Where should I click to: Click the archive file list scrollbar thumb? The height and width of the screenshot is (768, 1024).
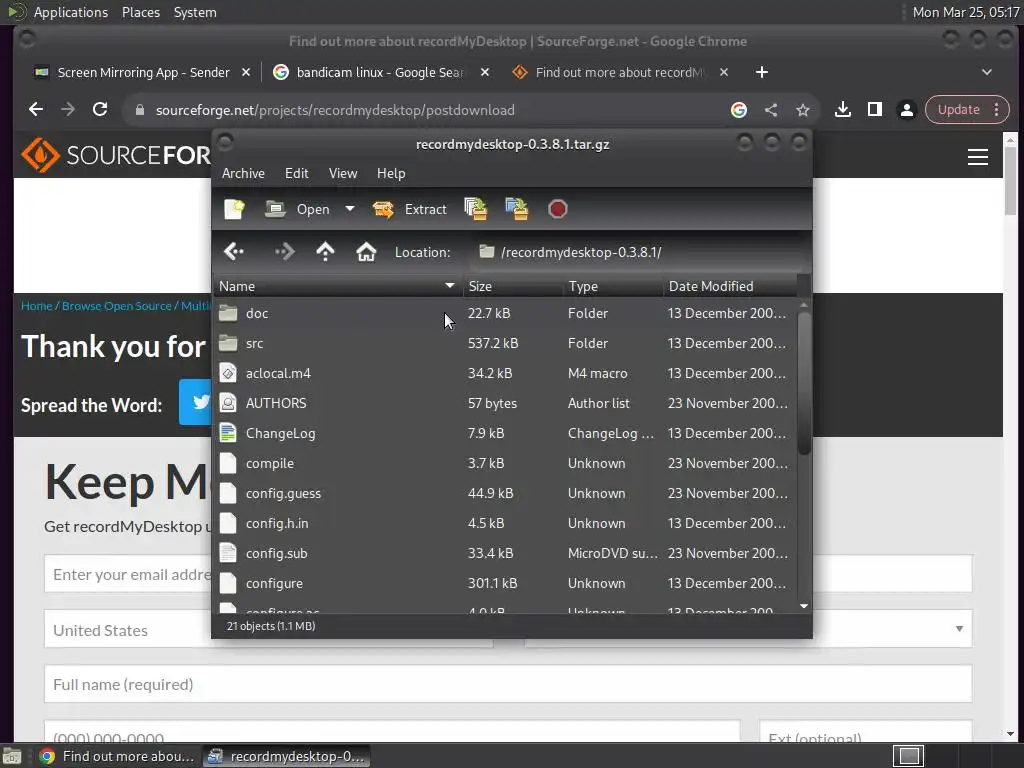click(804, 383)
